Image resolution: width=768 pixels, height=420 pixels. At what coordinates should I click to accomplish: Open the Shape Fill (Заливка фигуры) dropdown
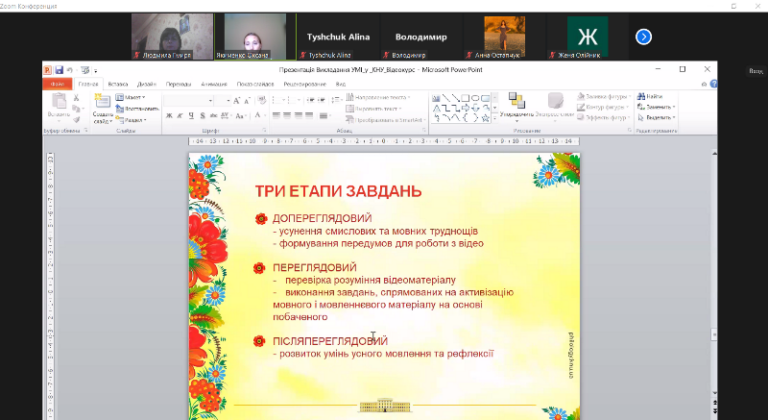[x=600, y=96]
